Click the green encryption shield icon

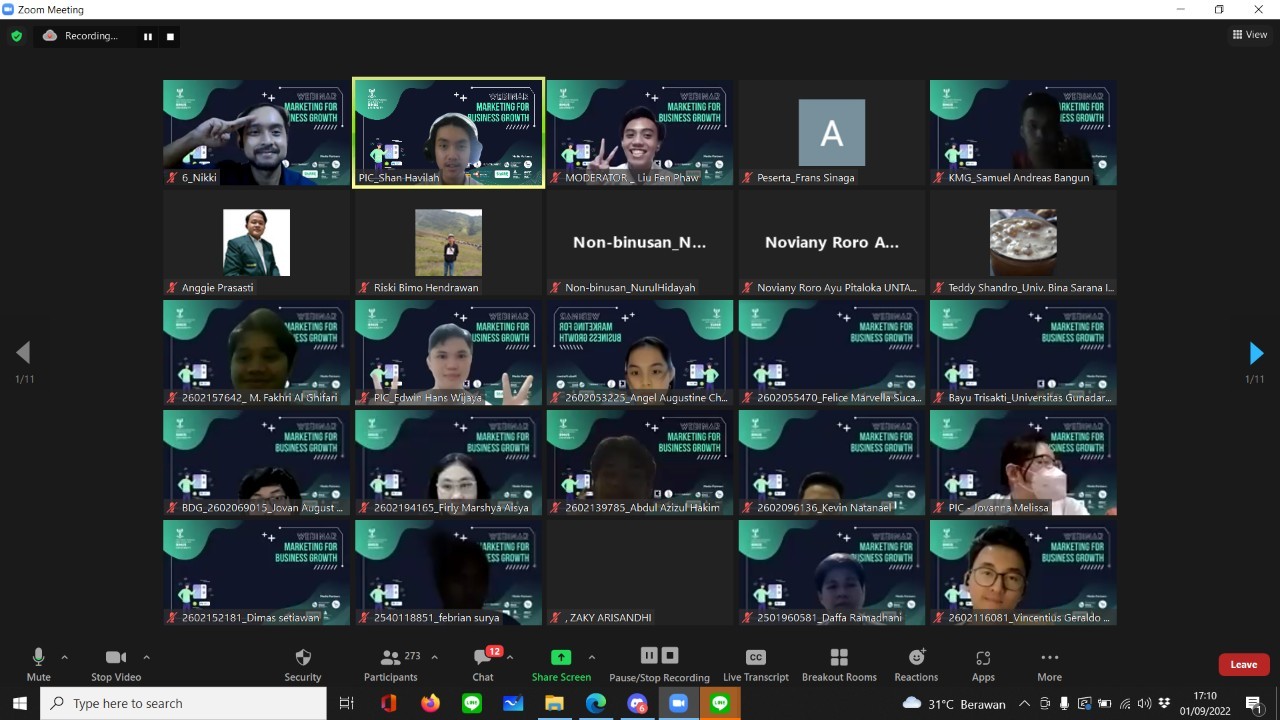click(16, 36)
